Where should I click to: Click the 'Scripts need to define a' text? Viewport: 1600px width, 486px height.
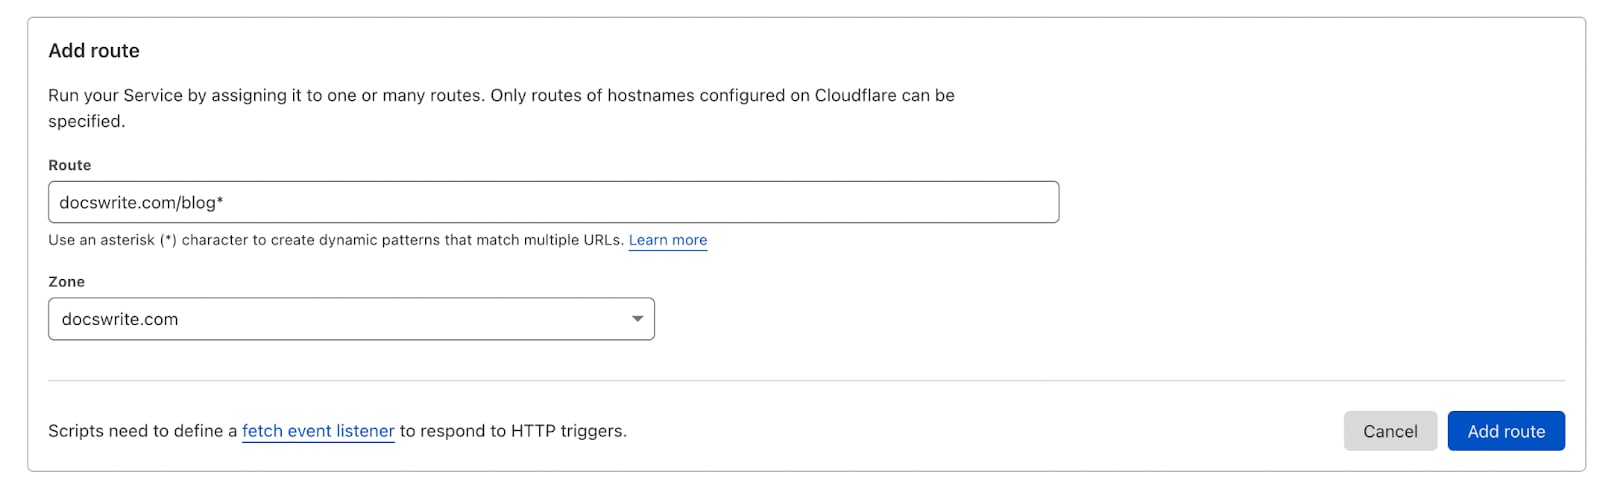point(143,431)
